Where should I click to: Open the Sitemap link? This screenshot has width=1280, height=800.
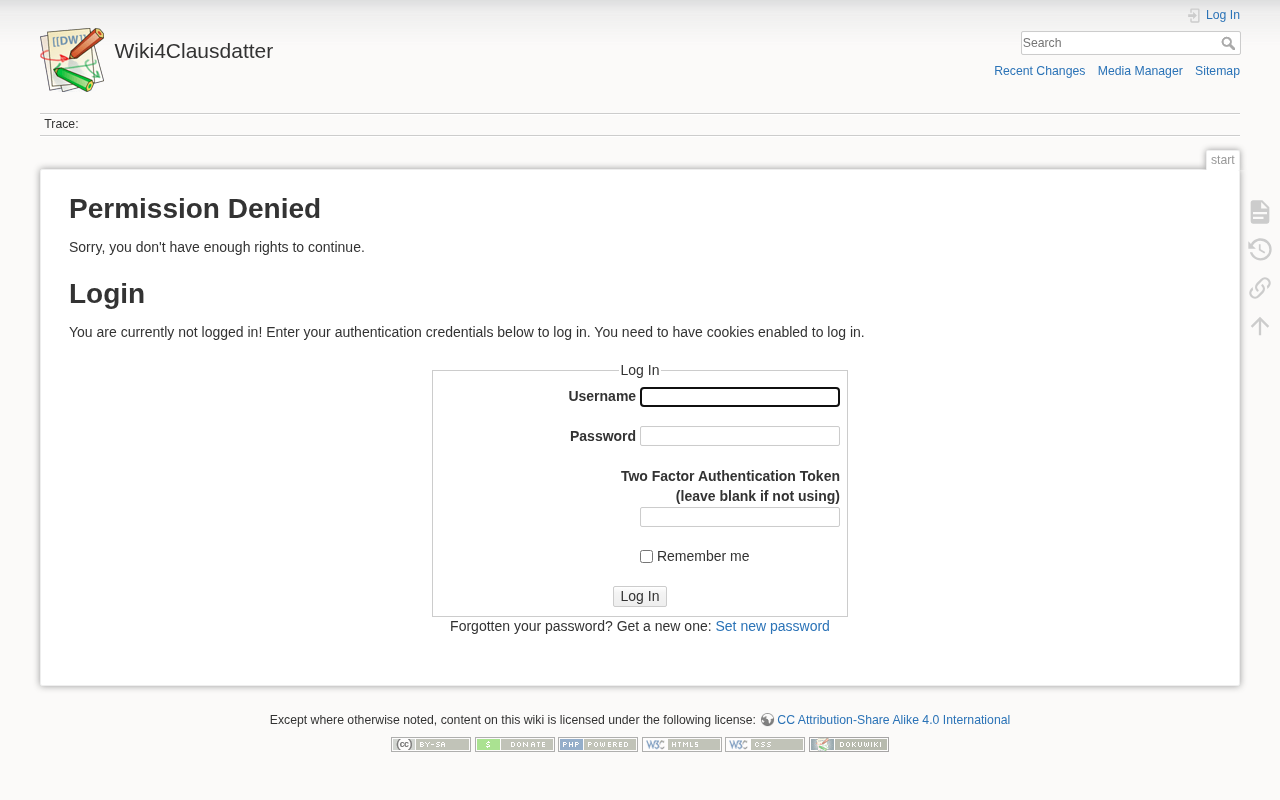tap(1217, 71)
